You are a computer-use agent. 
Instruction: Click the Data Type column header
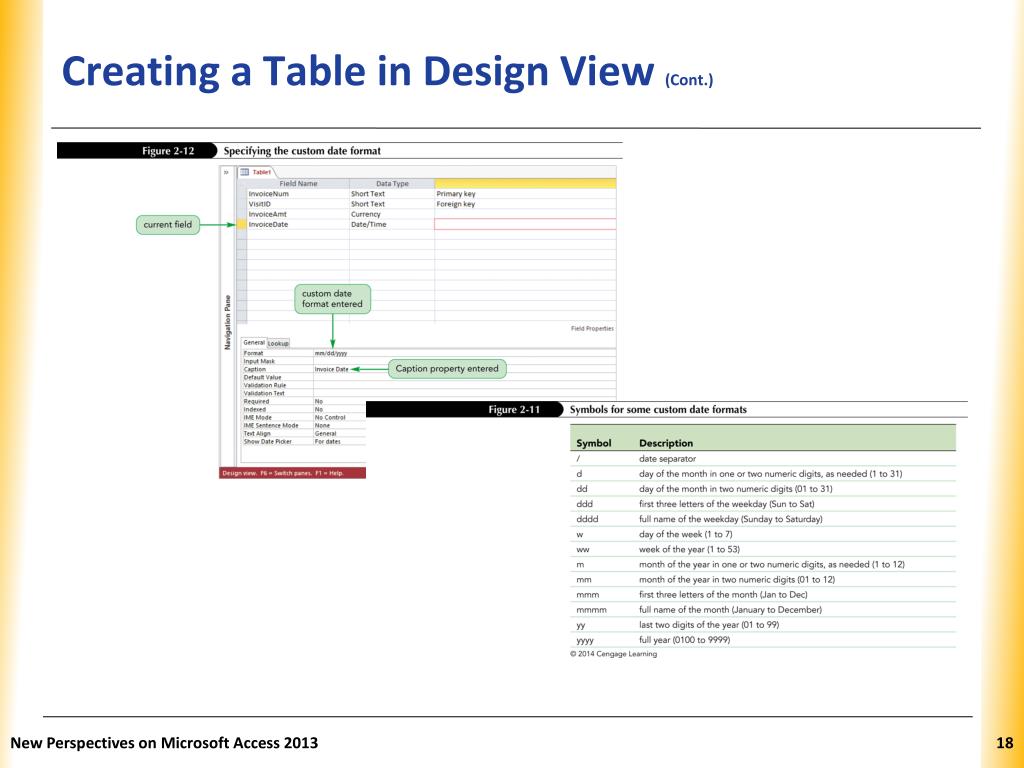392,184
